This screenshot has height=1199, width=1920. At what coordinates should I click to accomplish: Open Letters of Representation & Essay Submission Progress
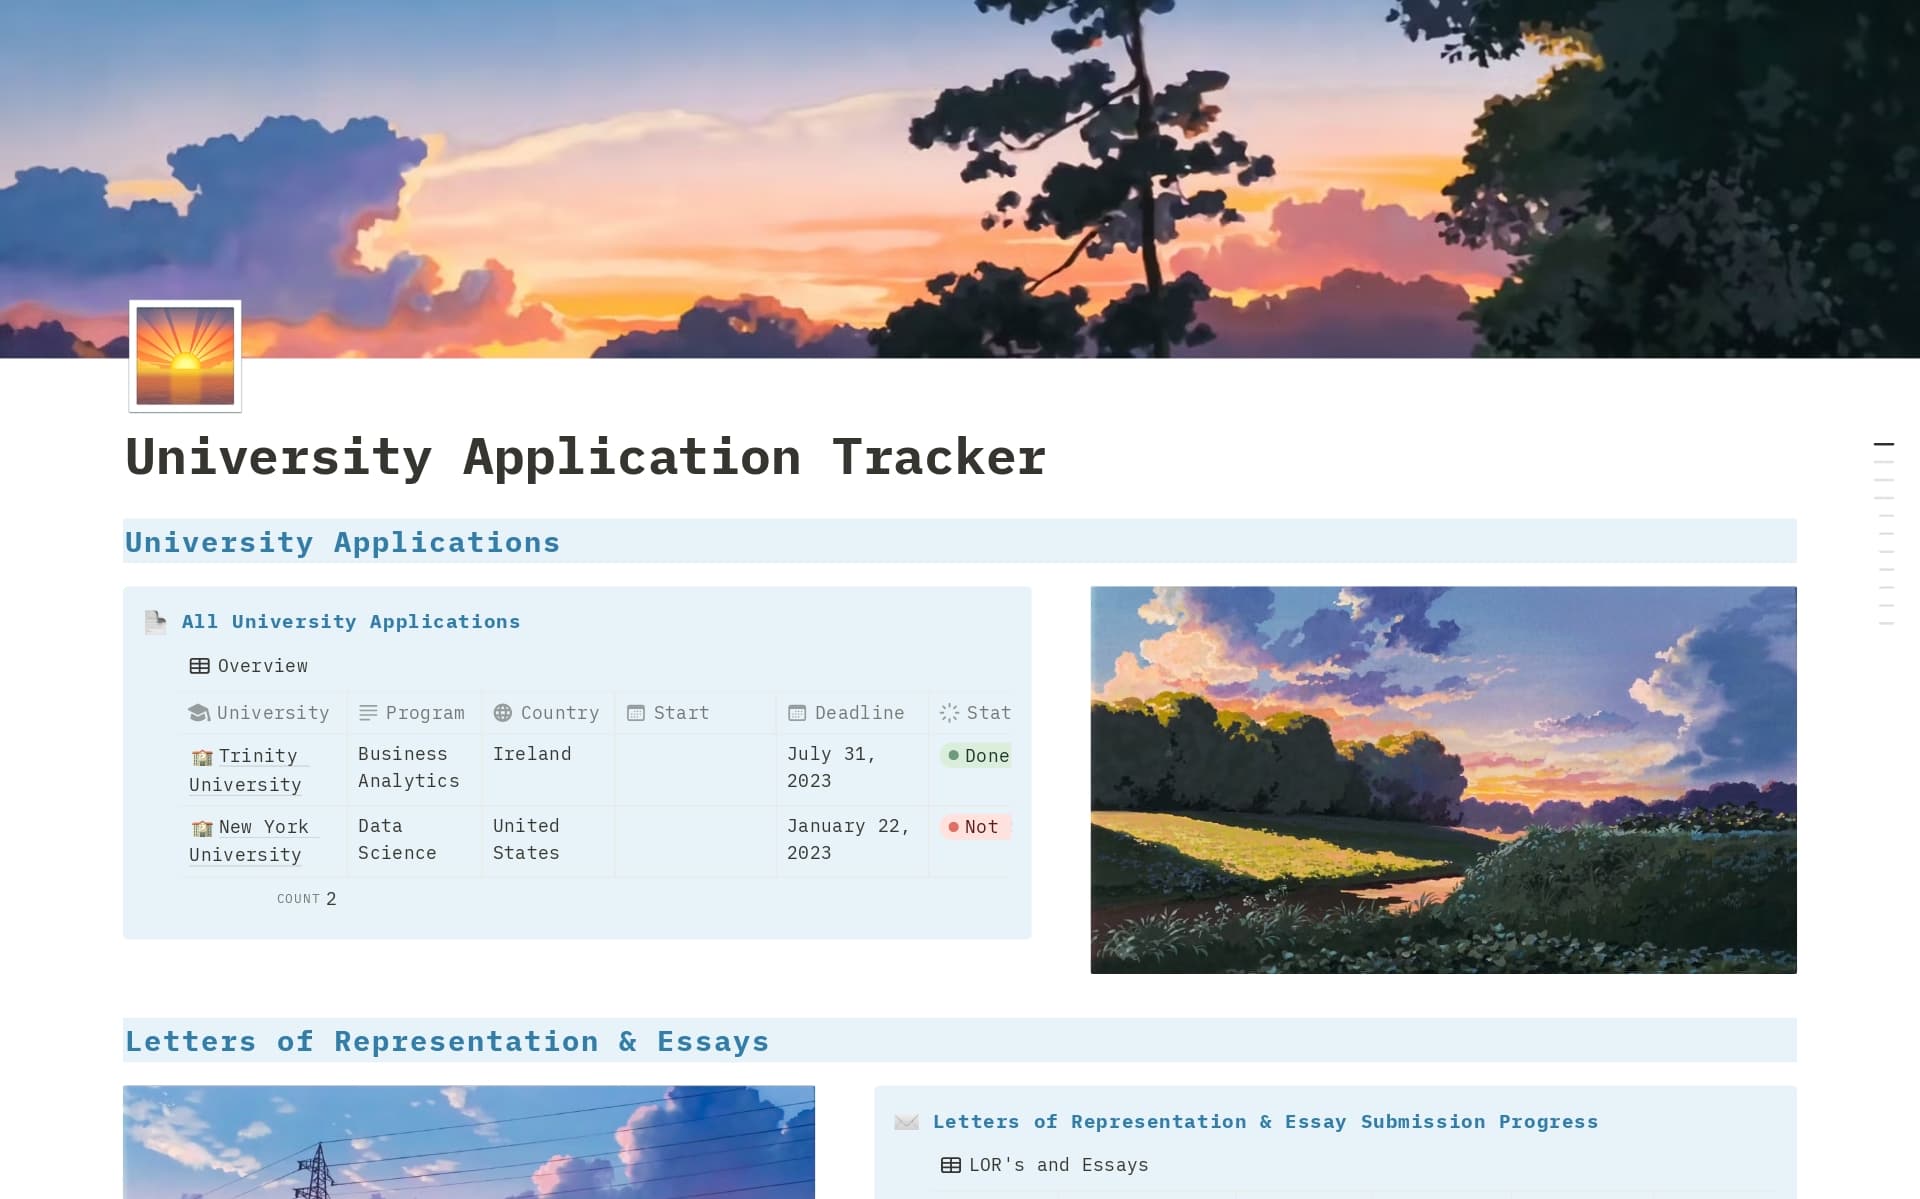1264,1122
